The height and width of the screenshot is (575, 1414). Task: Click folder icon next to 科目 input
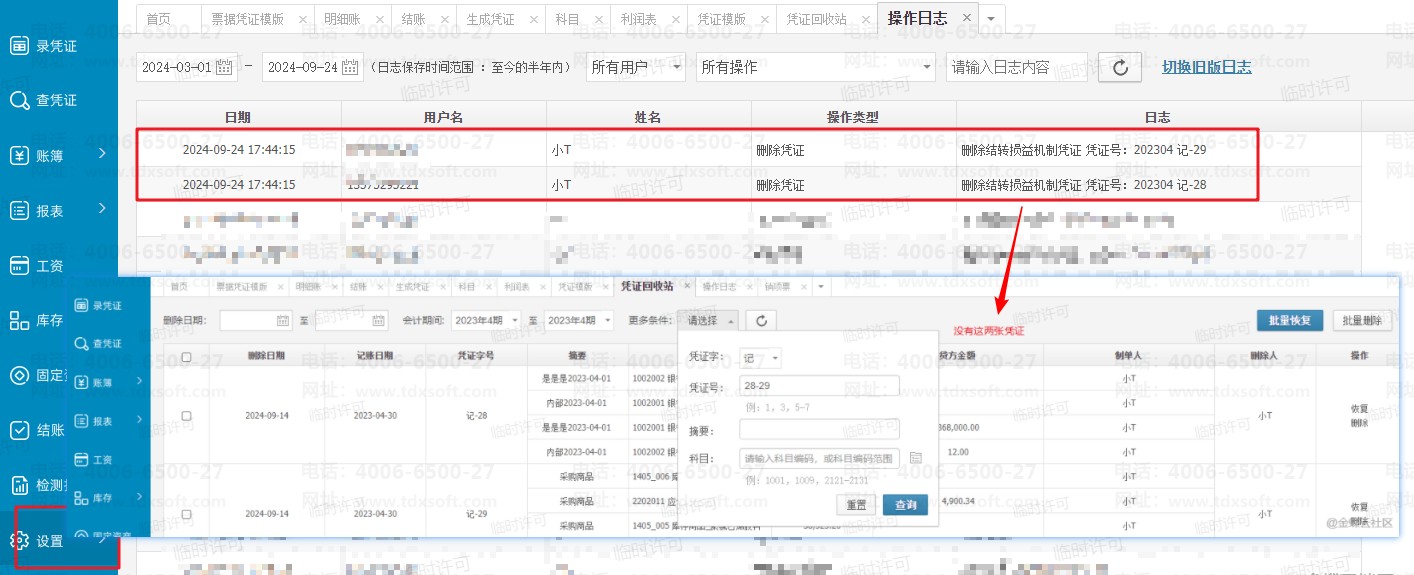point(915,458)
